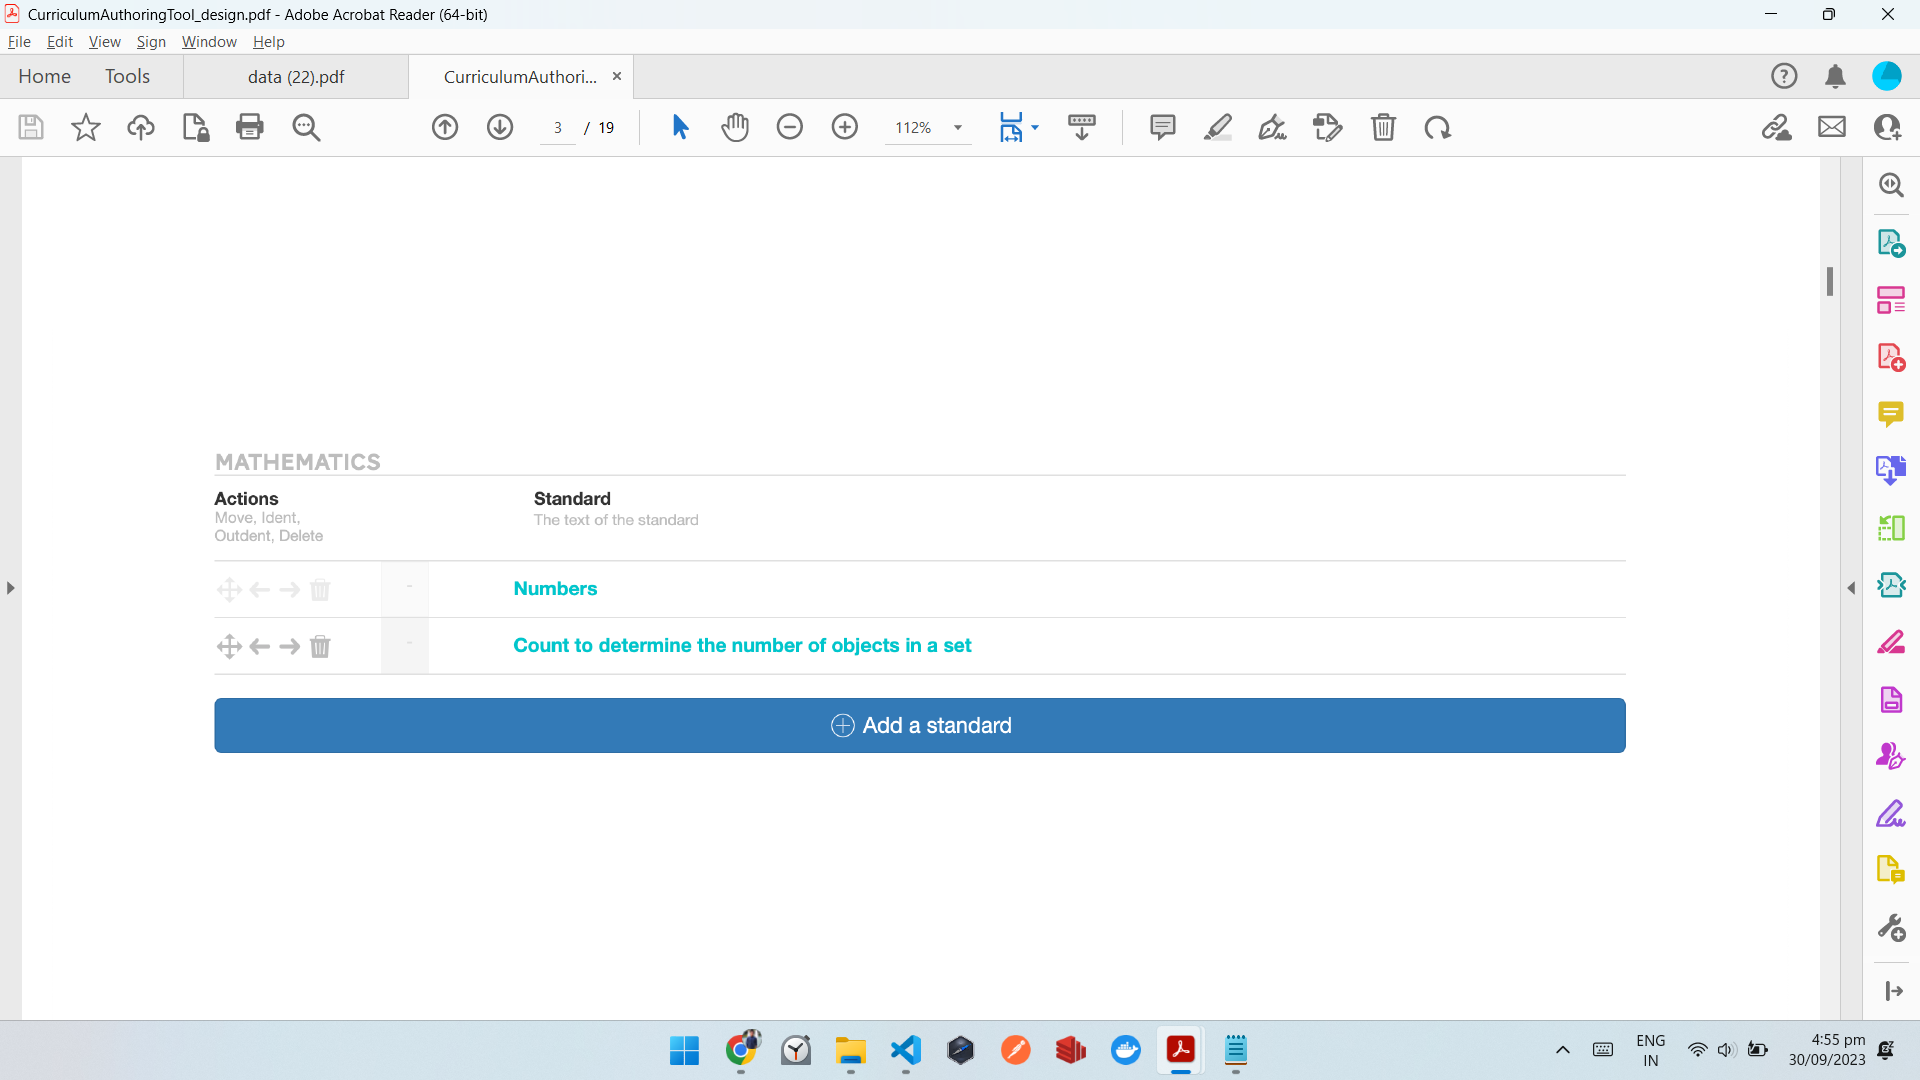1920x1080 pixels.
Task: Open the Fill & Sign tool in sidebar
Action: pyautogui.click(x=1890, y=813)
